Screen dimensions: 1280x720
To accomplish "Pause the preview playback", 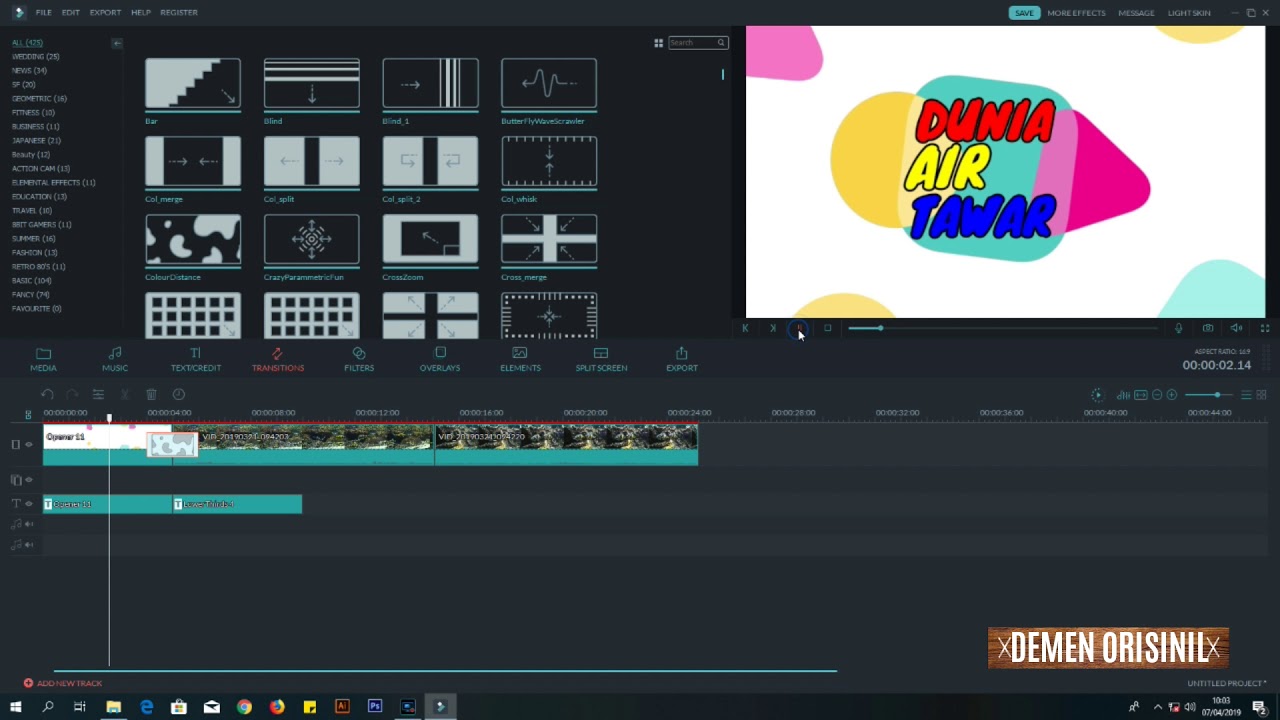I will tap(799, 328).
